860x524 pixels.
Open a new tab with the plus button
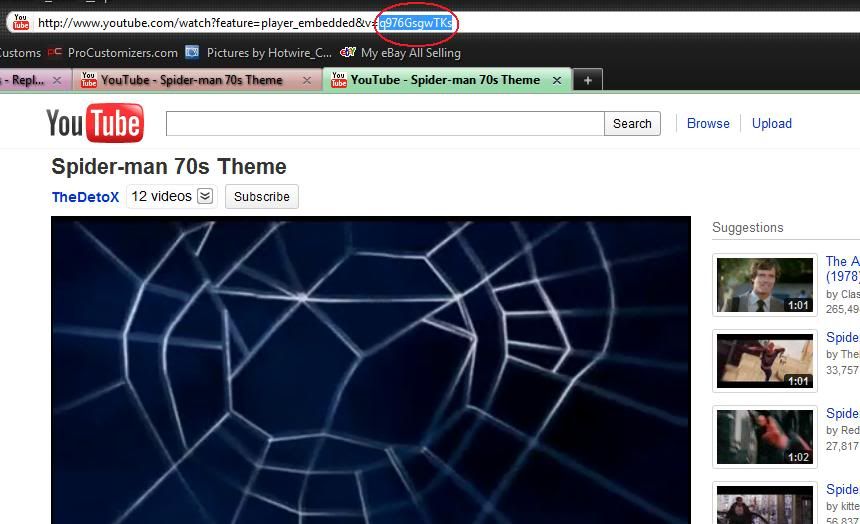coord(588,81)
